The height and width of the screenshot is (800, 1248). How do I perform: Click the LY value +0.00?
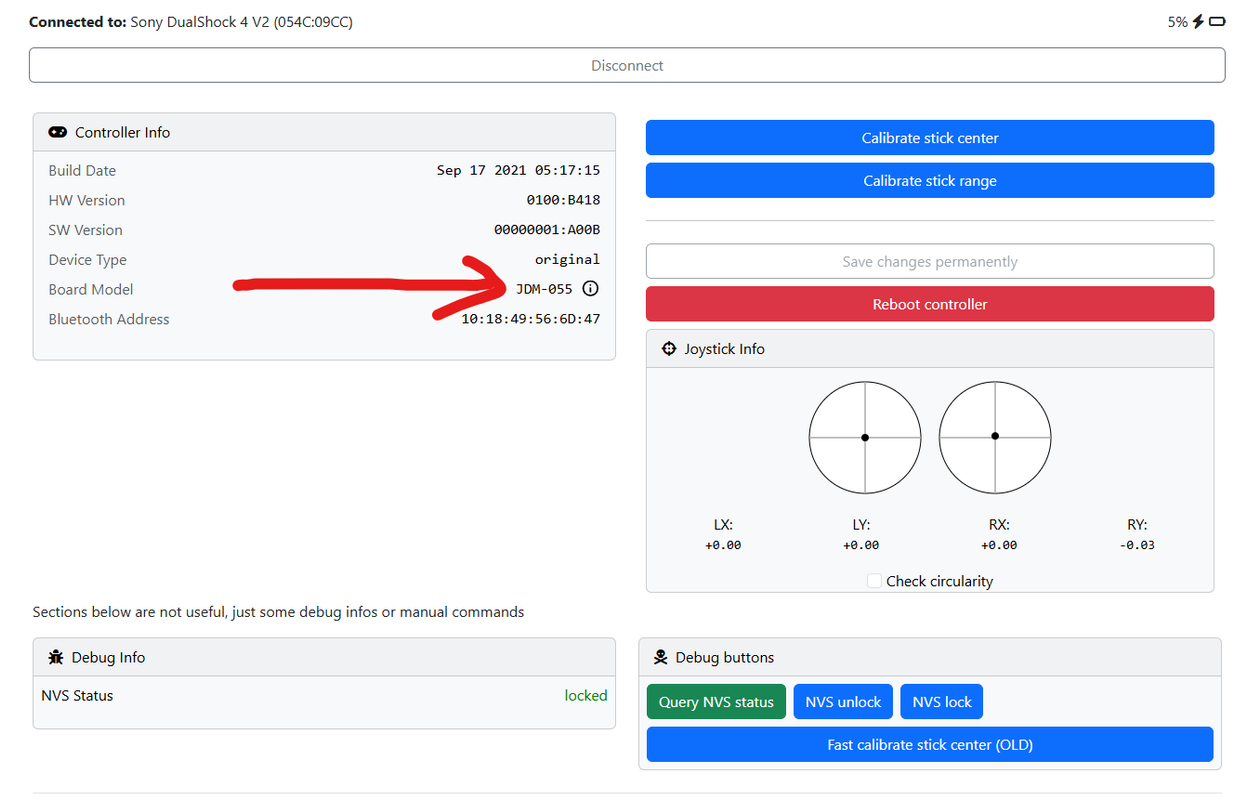(861, 545)
